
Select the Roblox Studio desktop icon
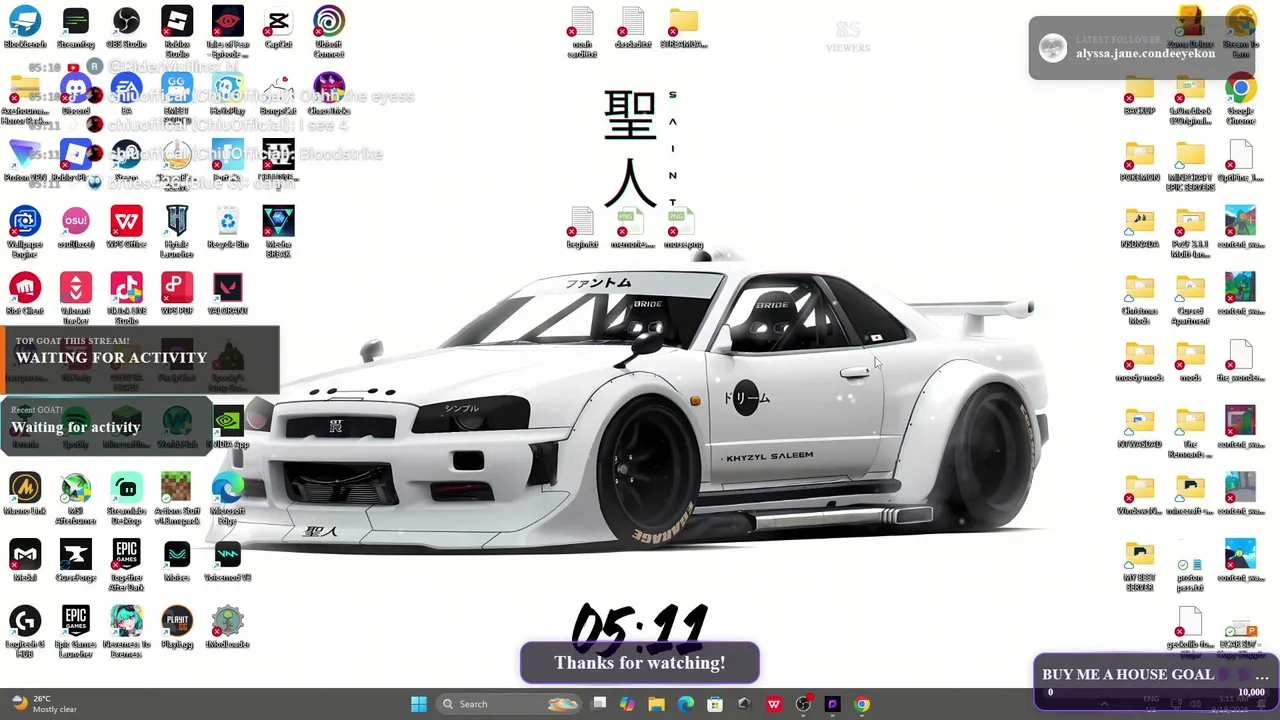point(177,30)
